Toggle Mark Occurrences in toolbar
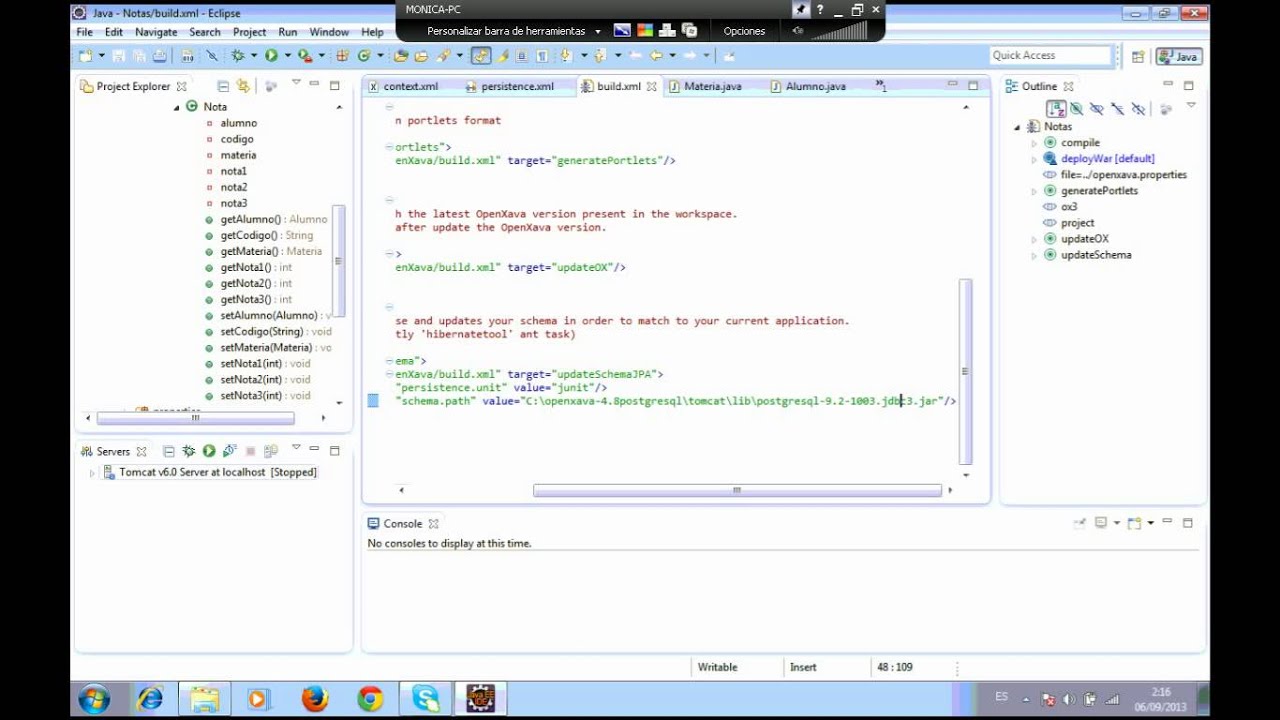This screenshot has width=1280, height=720. coord(502,56)
